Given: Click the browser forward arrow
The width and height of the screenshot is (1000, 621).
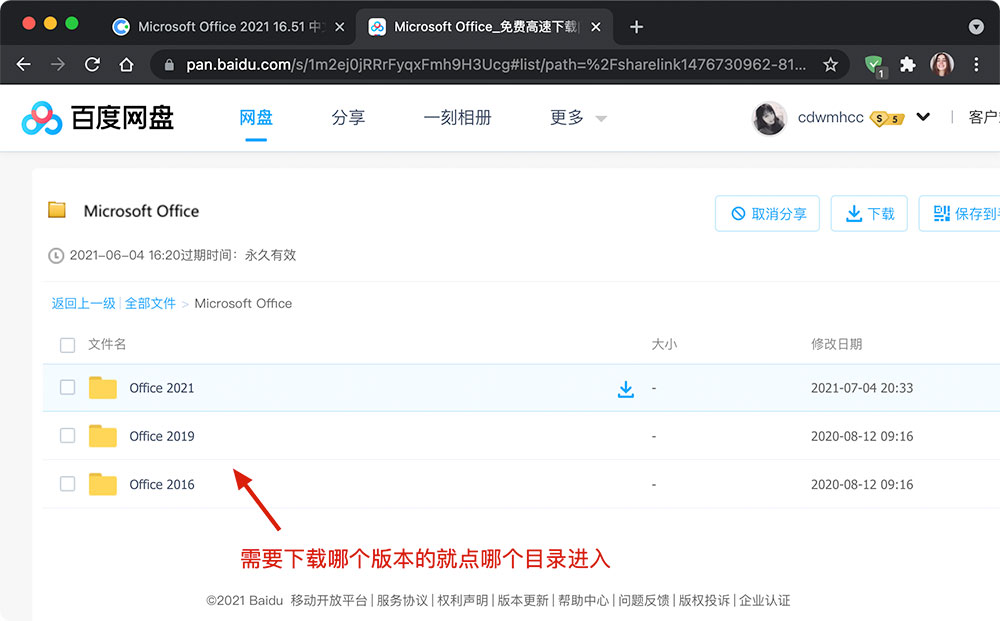Looking at the screenshot, I should click(58, 64).
